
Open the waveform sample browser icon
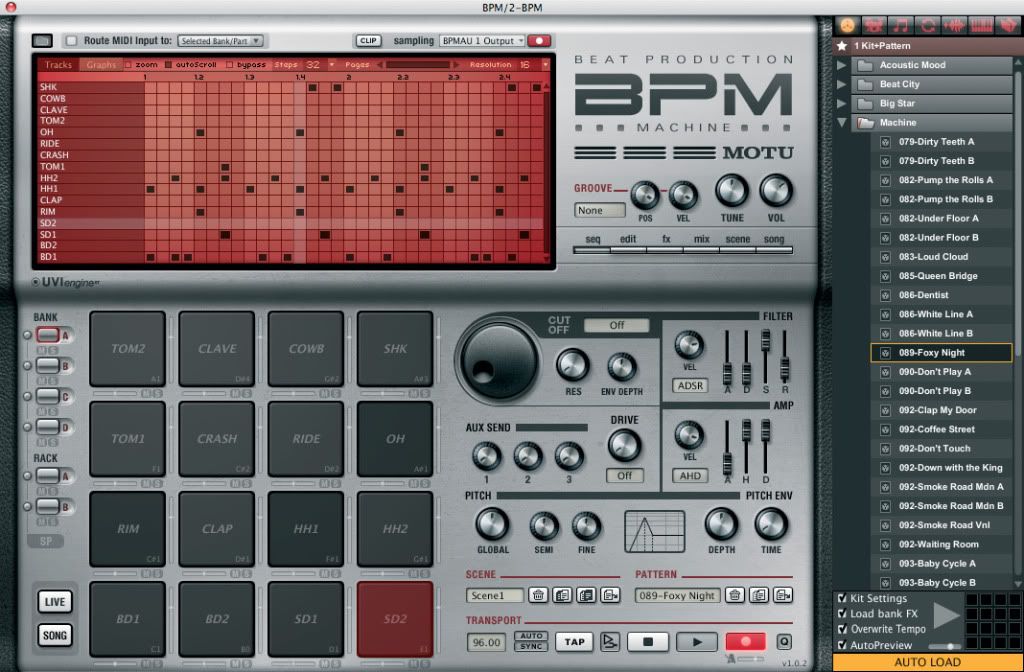point(954,25)
